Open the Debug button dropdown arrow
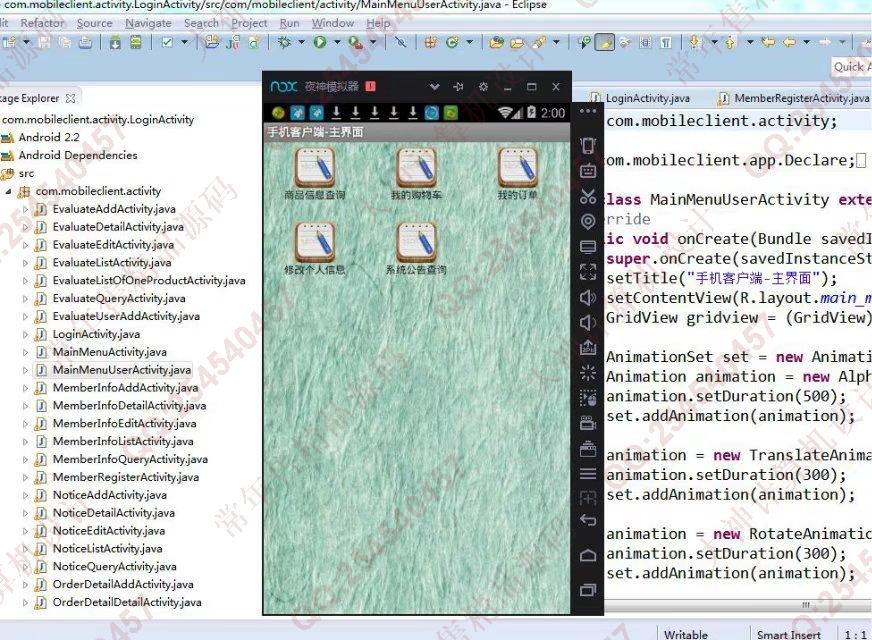This screenshot has height=640, width=872. (301, 42)
